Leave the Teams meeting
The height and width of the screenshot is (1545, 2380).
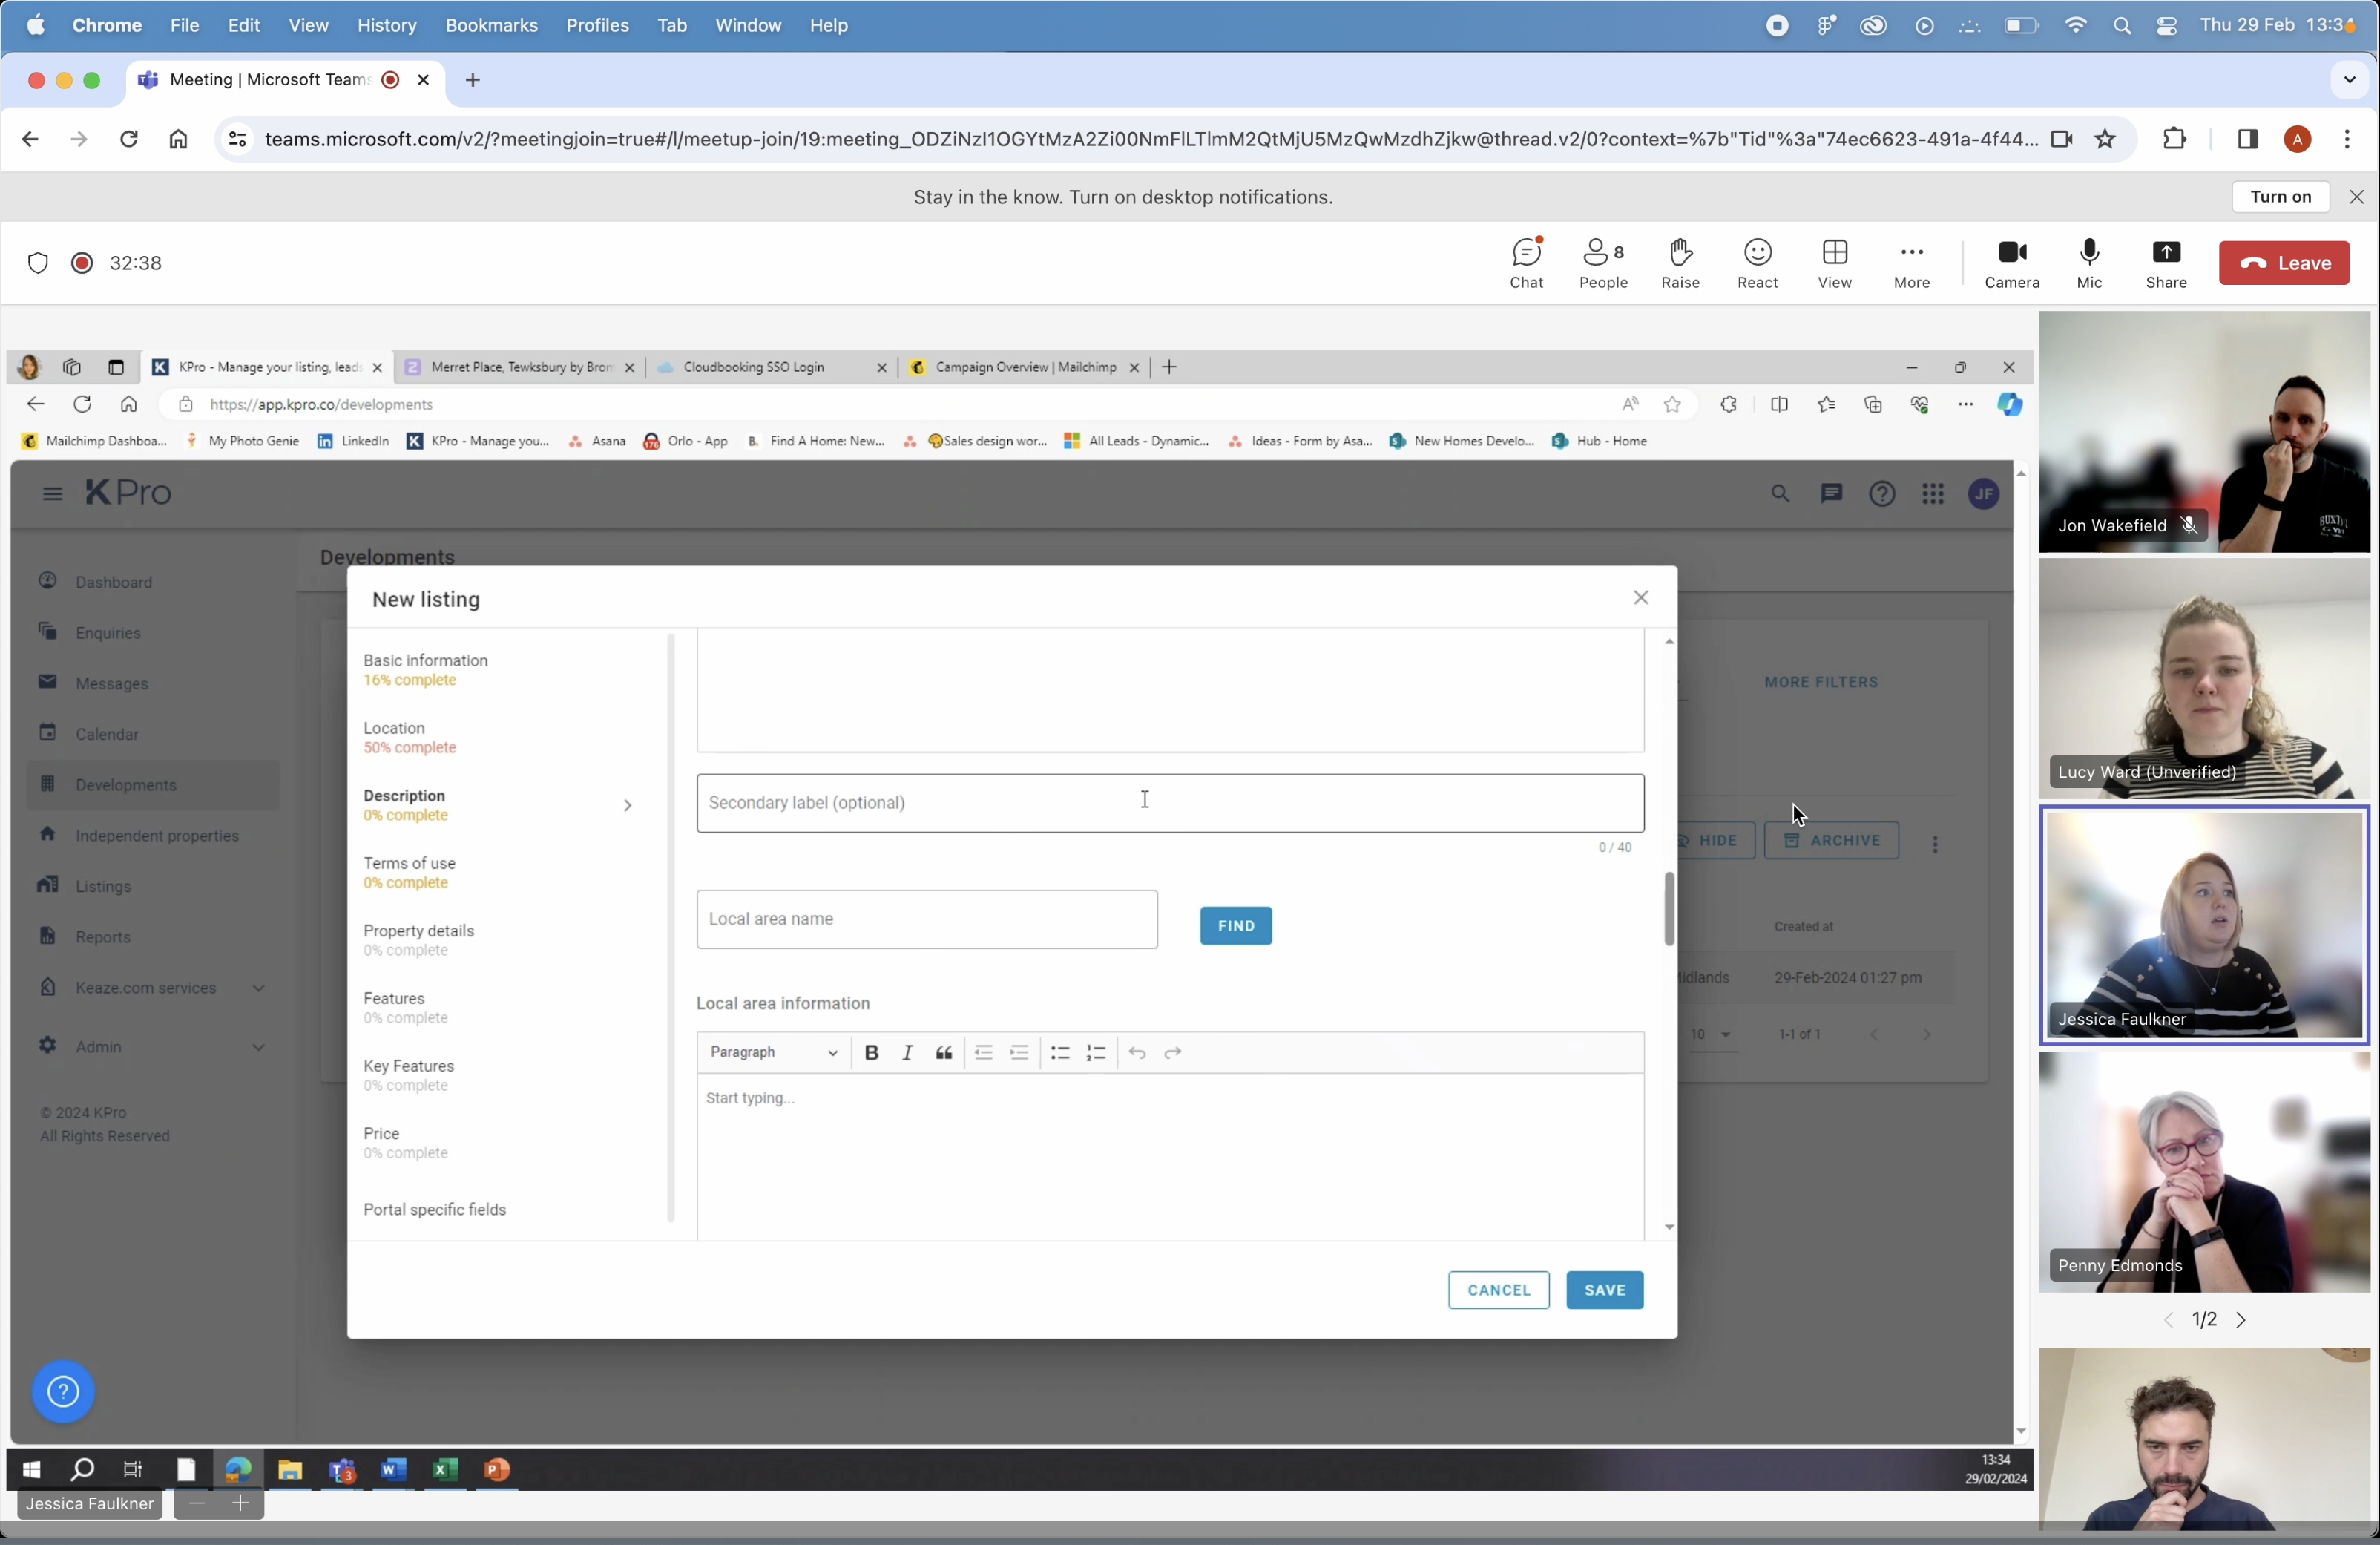tap(2283, 263)
